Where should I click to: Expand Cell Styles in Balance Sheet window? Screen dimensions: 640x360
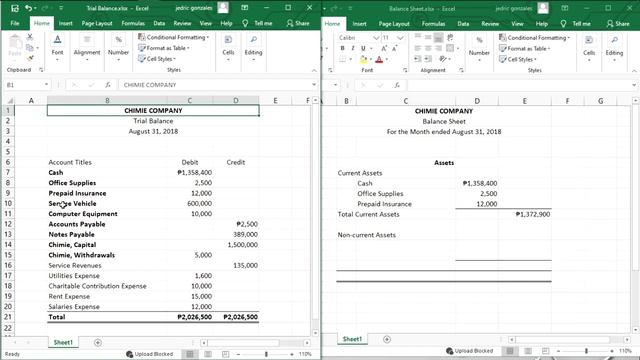pos(518,59)
